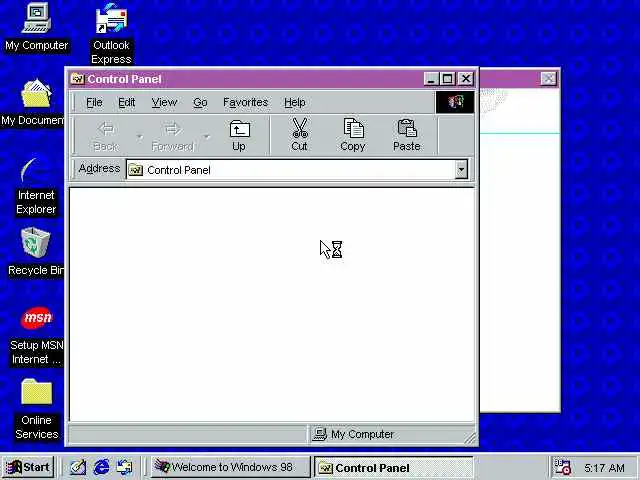Expand the Forward history dropdown arrow

[207, 136]
